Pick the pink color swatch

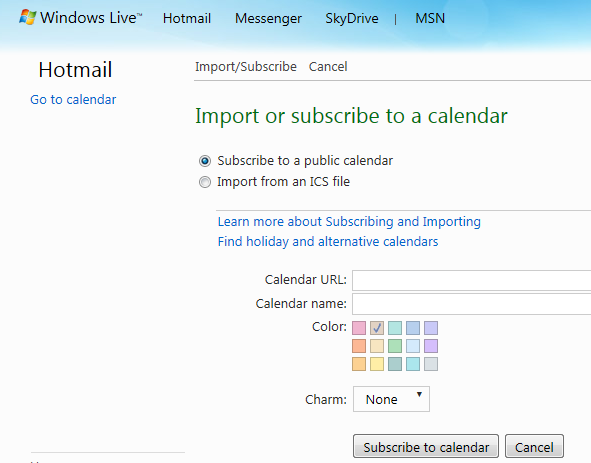(359, 328)
